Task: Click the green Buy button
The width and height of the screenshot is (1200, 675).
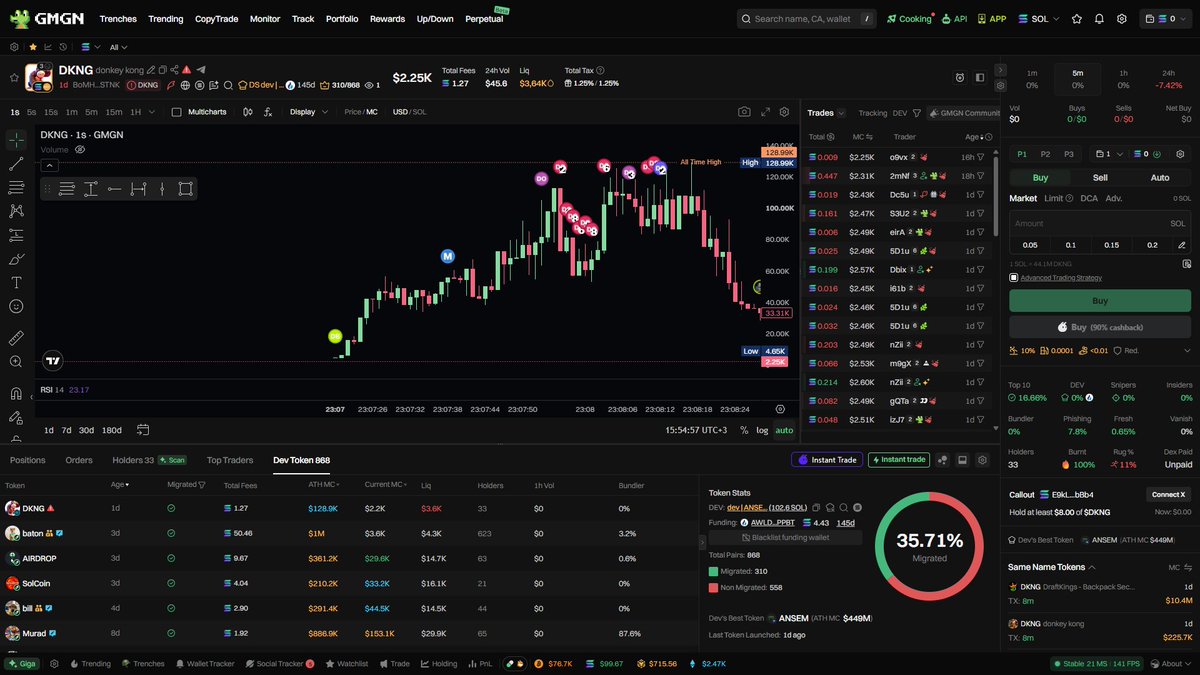Action: (1099, 300)
